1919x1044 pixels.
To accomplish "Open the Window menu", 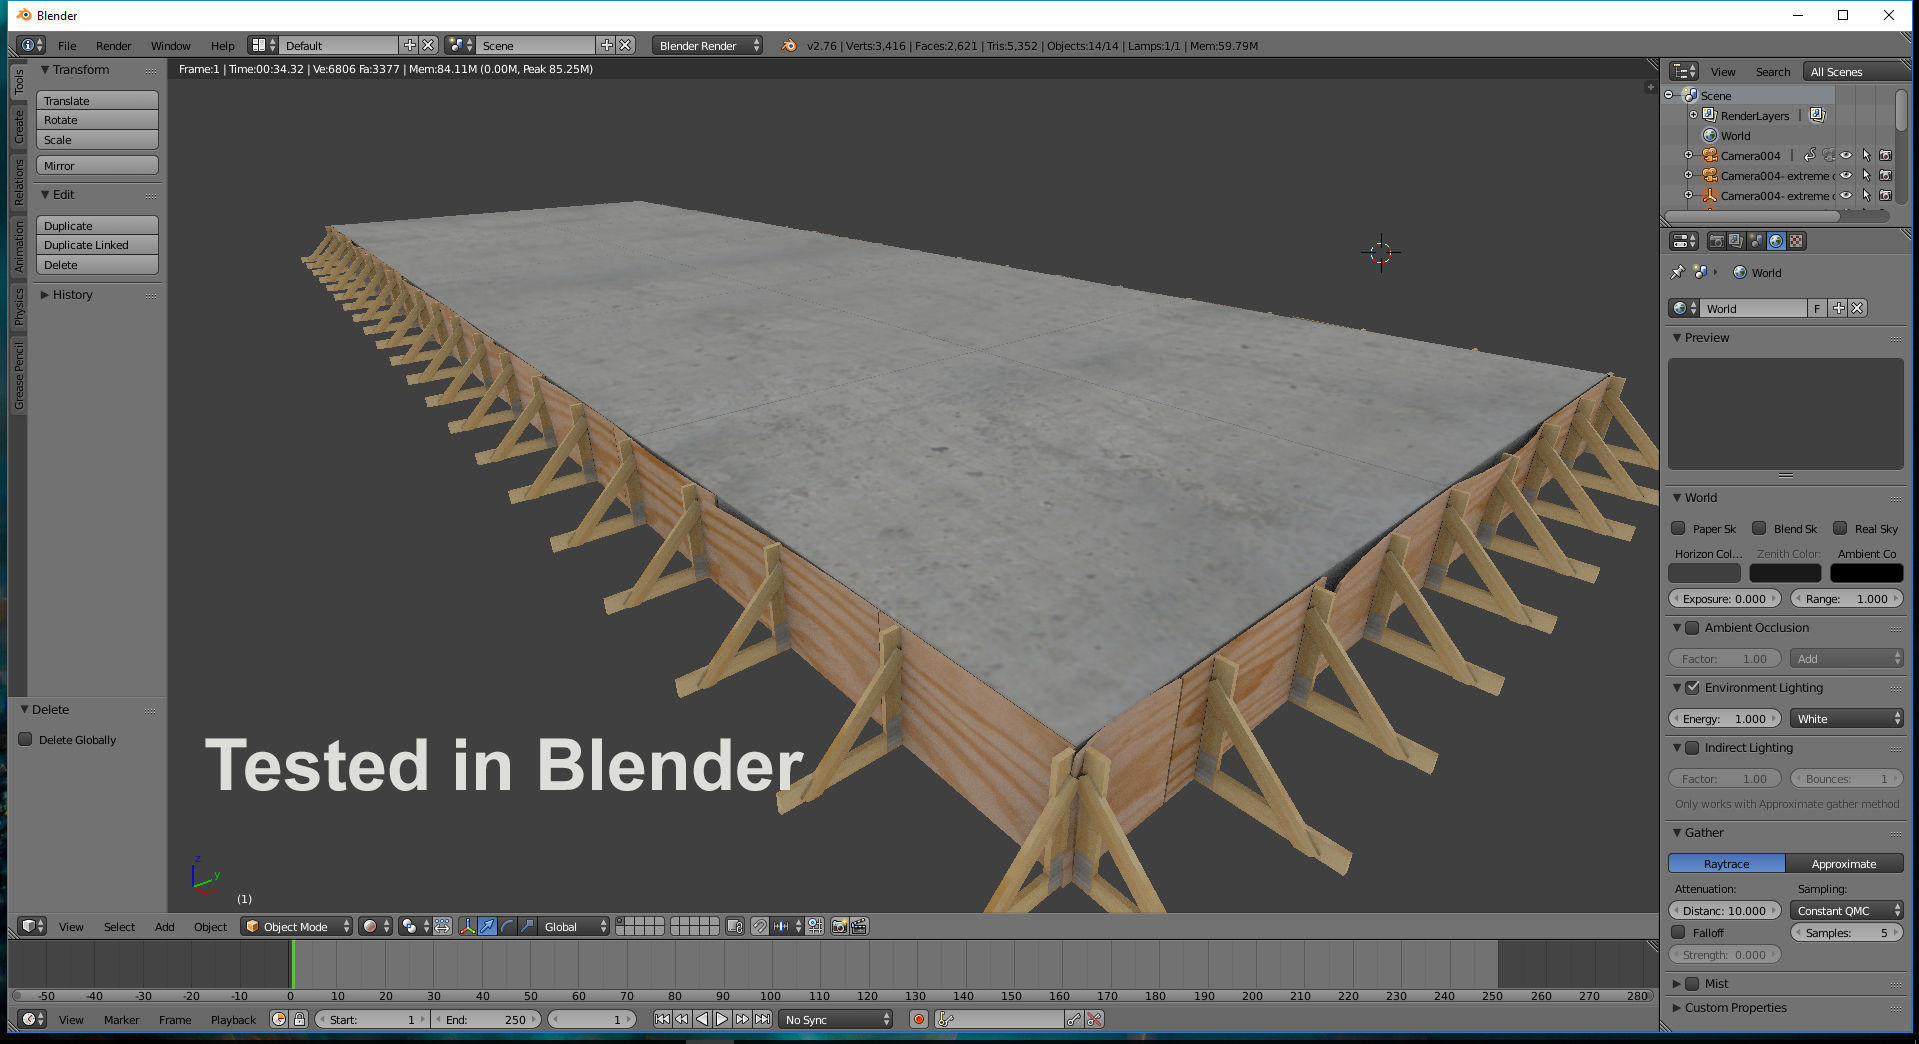I will [x=170, y=45].
